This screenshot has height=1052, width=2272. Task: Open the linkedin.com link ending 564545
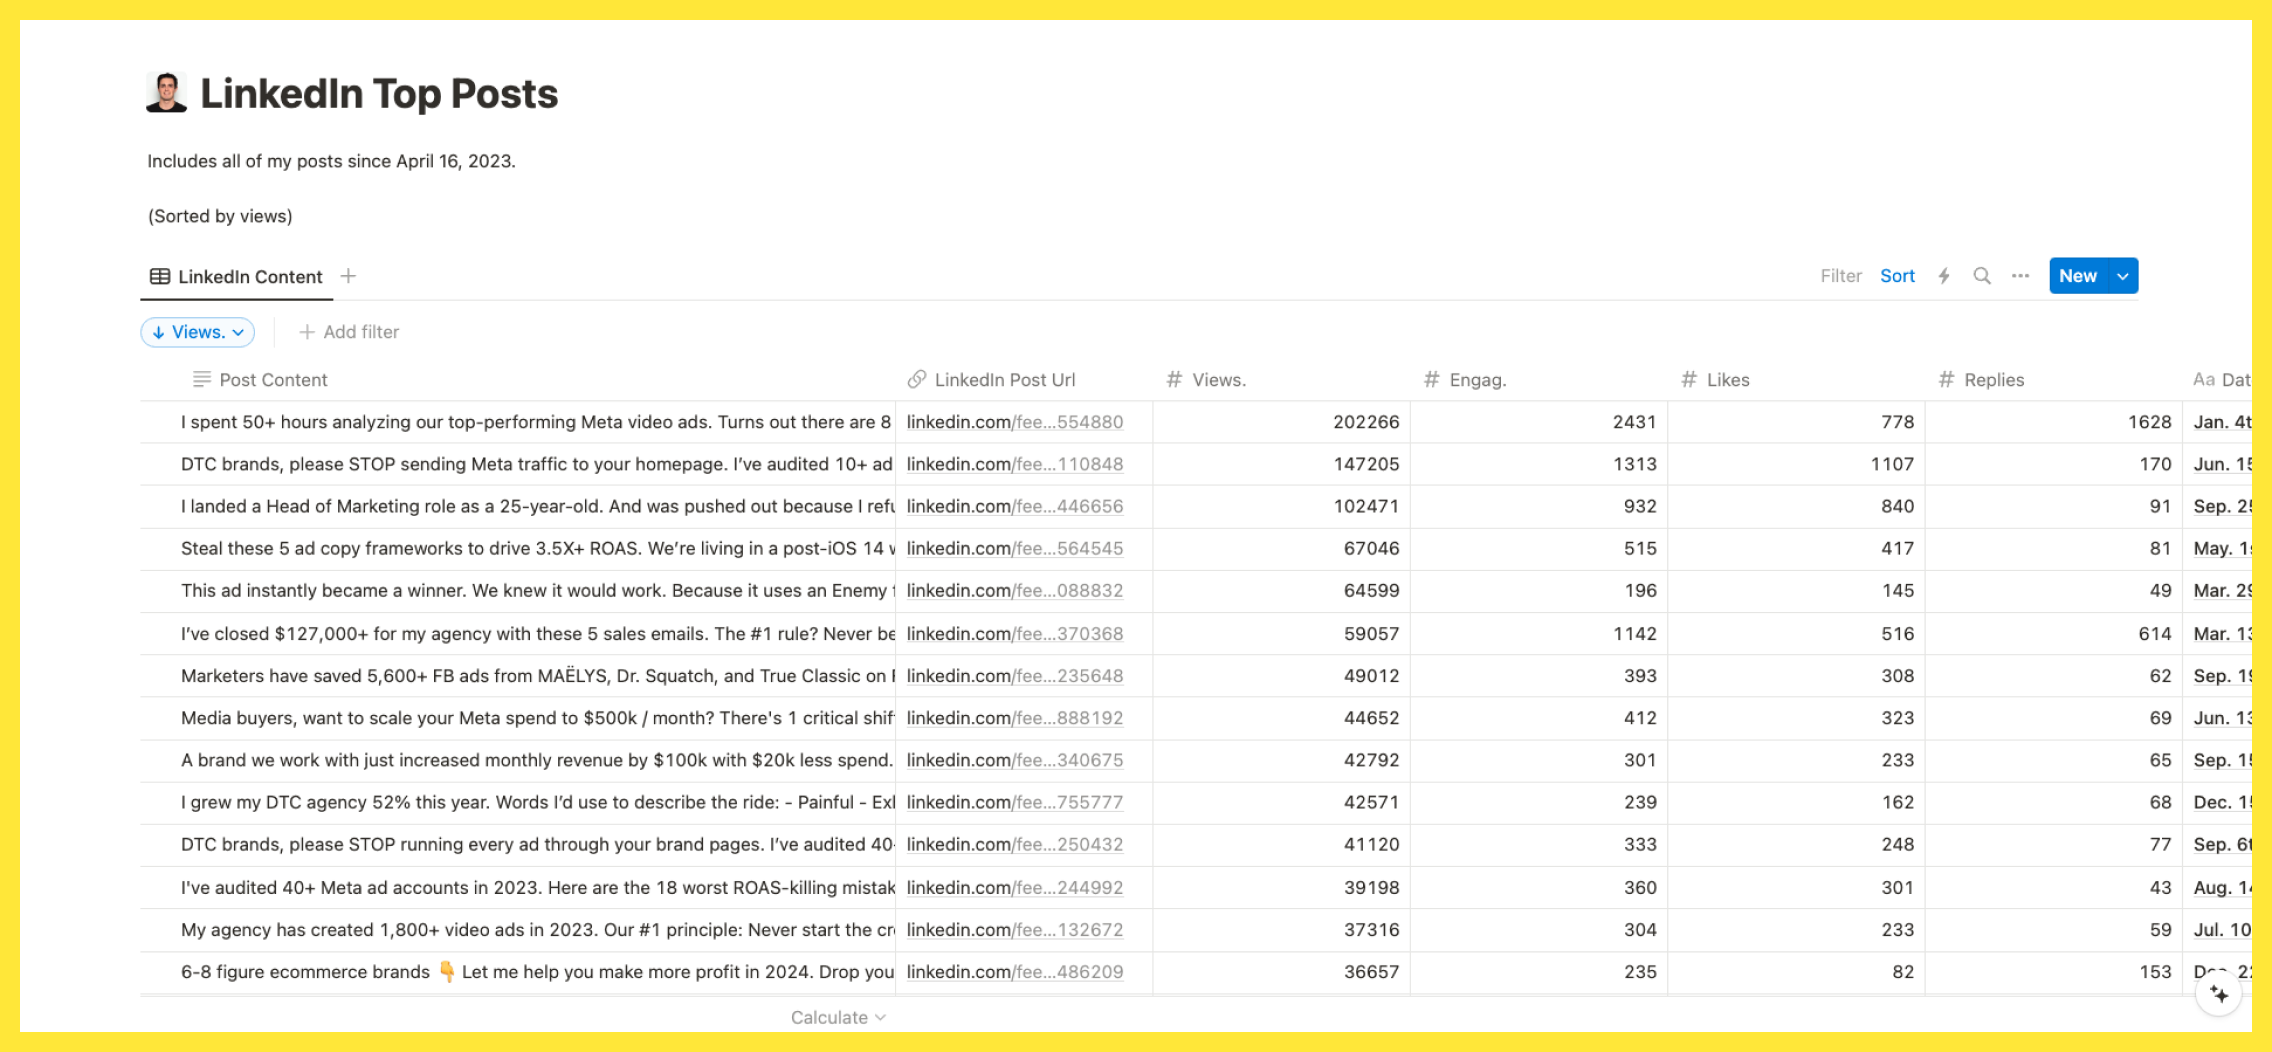click(x=1015, y=548)
